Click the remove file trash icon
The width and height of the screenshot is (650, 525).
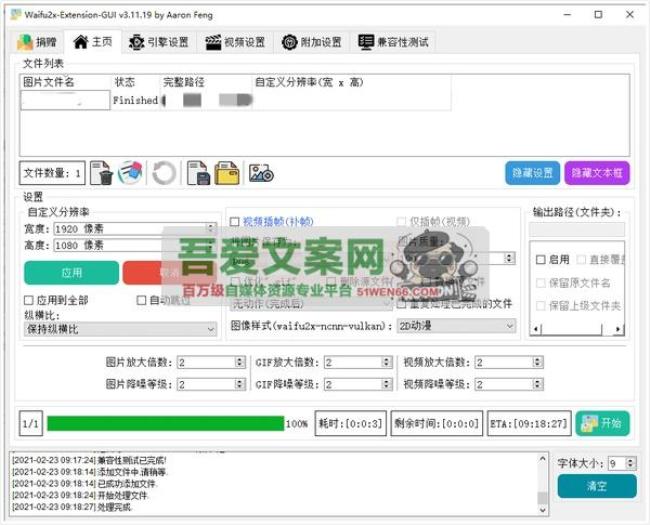102,173
